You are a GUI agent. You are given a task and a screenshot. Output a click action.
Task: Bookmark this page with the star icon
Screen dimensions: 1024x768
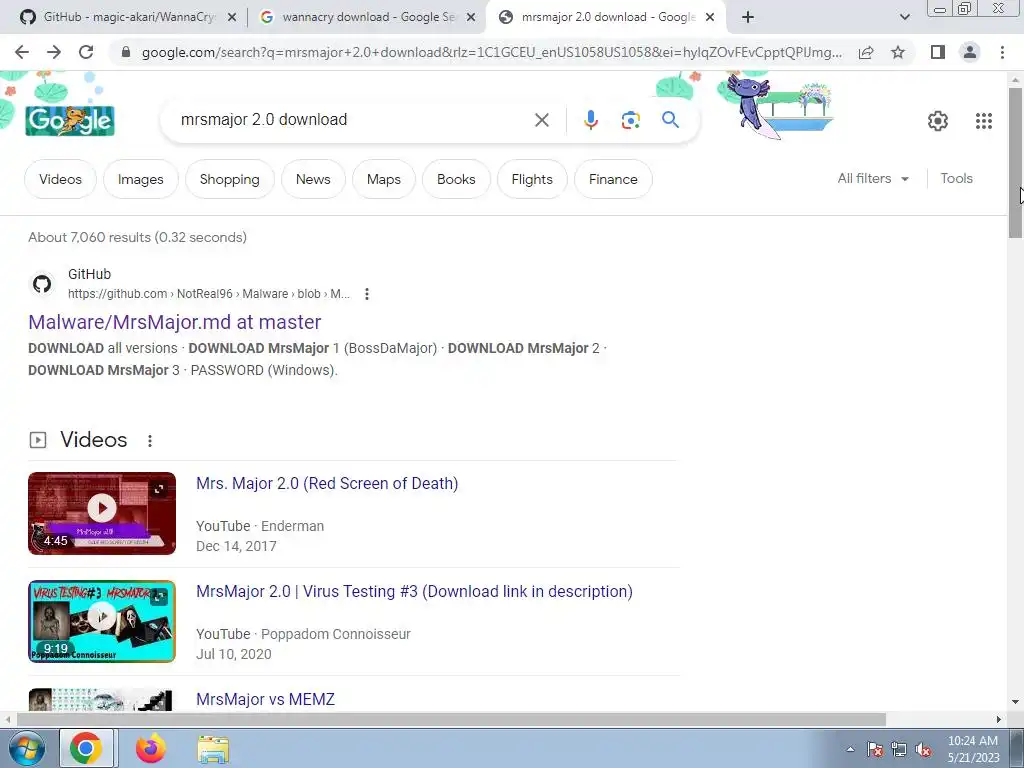(898, 52)
